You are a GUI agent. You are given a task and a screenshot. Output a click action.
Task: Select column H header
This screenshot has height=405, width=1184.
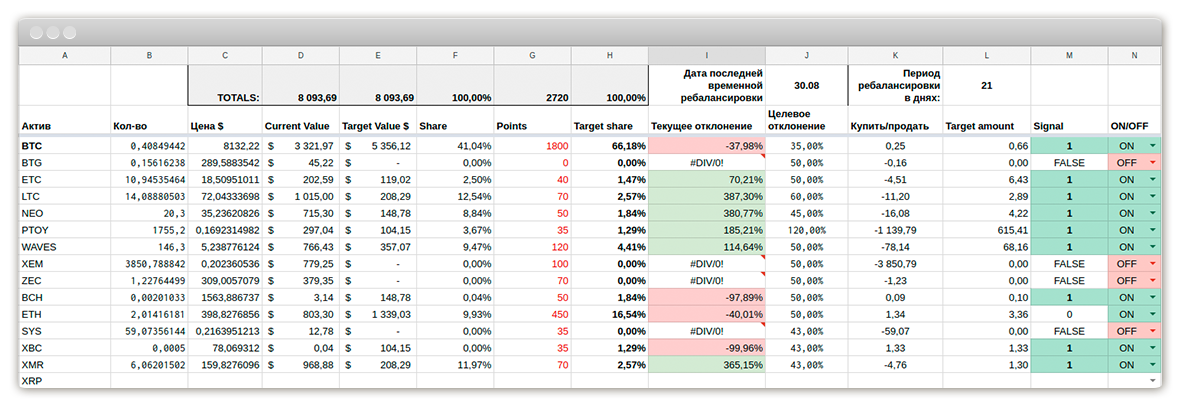[609, 56]
